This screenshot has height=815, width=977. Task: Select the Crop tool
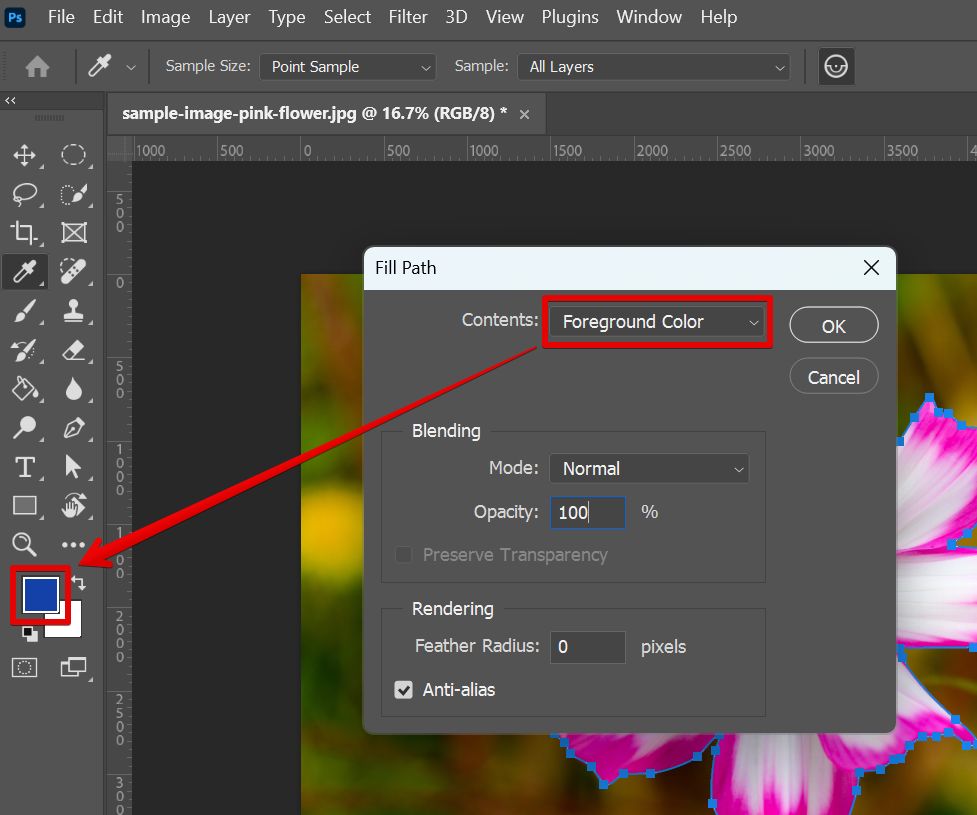[x=24, y=233]
